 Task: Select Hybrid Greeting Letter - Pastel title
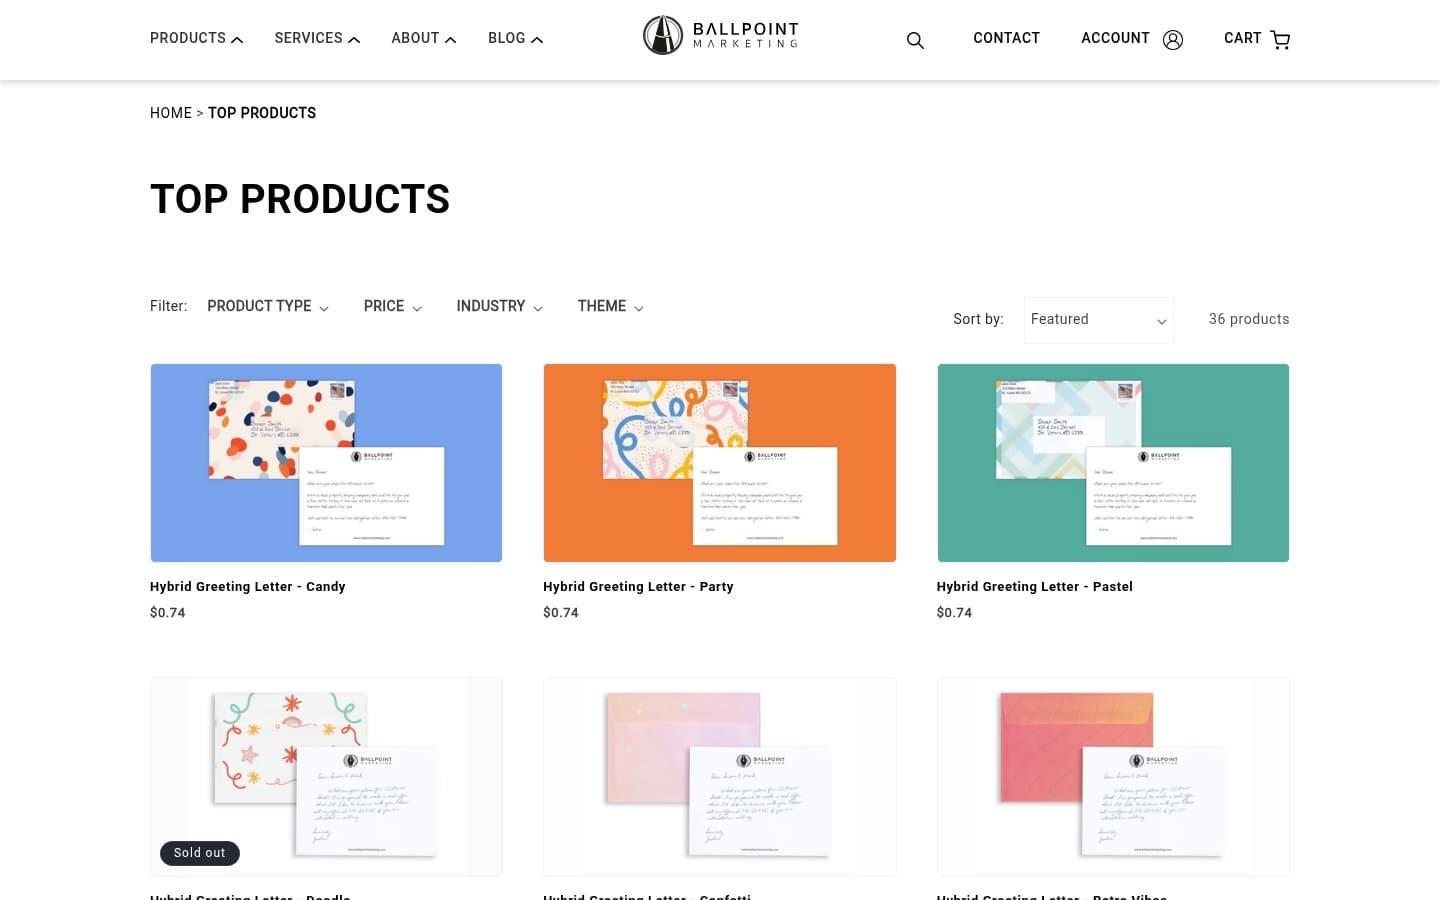(1034, 587)
